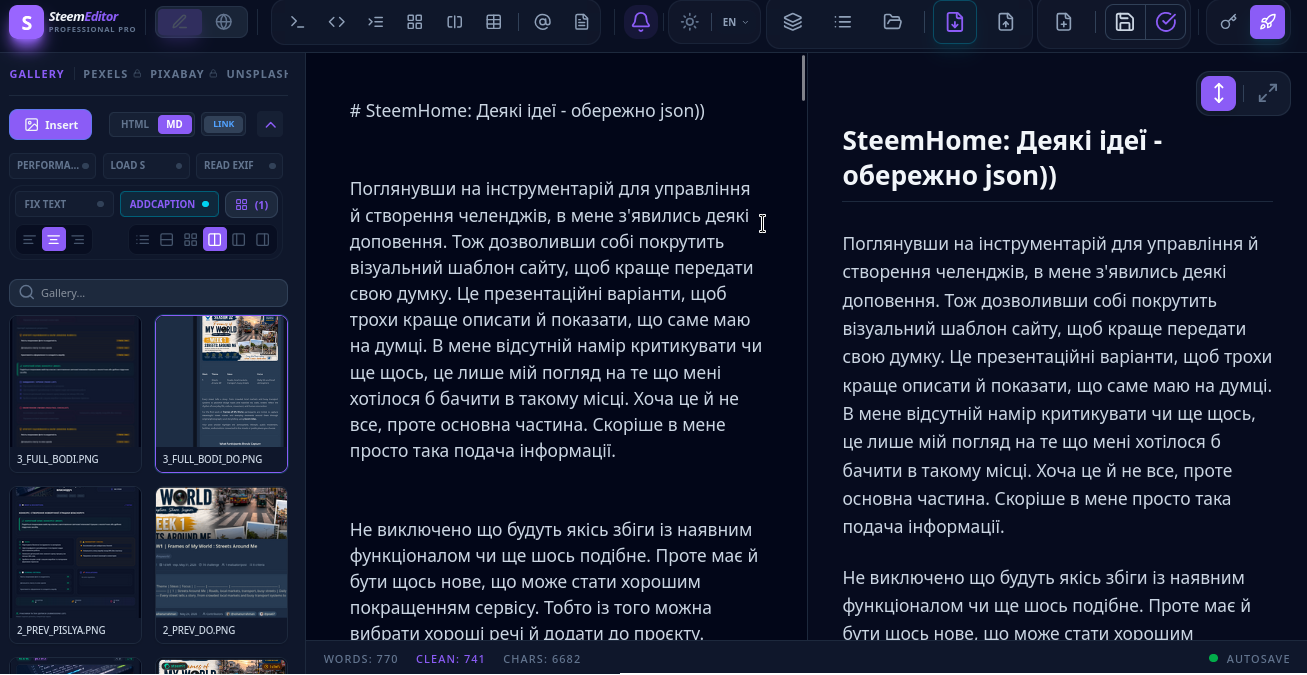Click the layers stack icon

coord(793,22)
